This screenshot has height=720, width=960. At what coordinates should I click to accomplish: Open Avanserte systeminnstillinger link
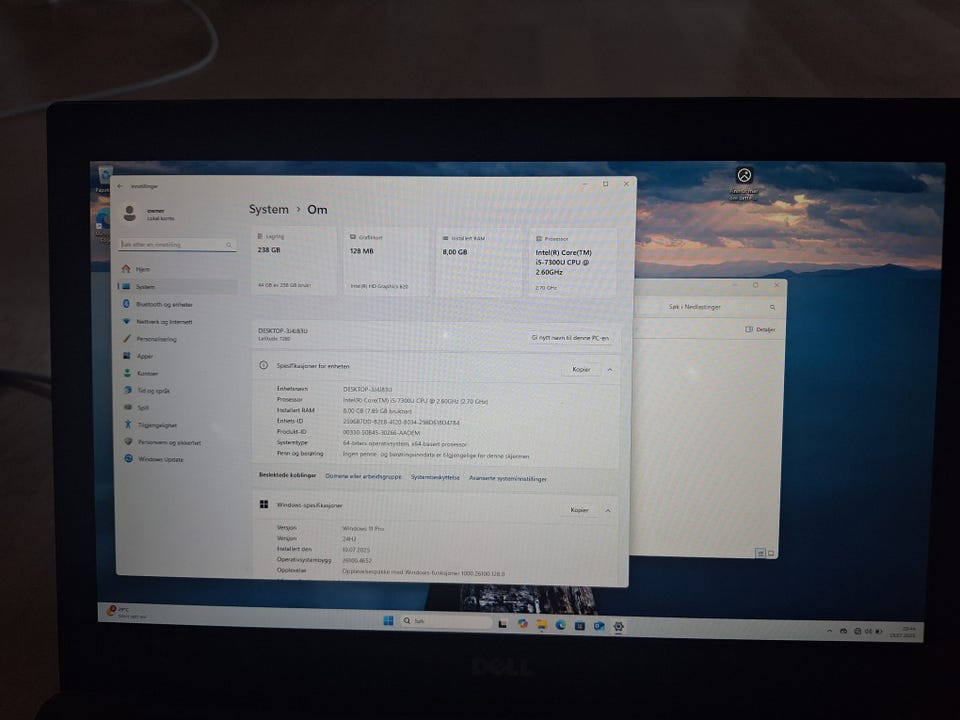(x=508, y=479)
